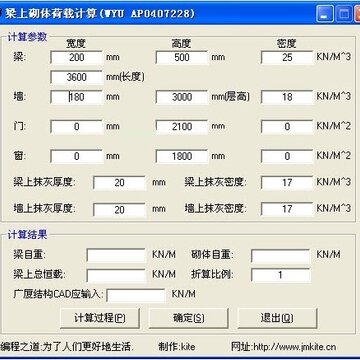Click the beam length field showing 3600
The image size is (360, 360).
(76, 77)
